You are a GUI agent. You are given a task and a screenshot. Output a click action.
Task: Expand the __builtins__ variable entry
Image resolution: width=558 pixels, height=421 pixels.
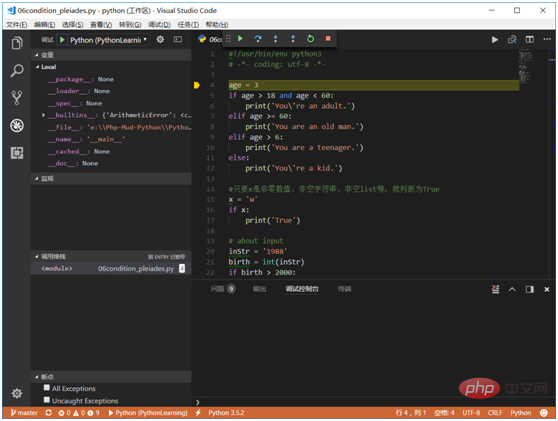43,115
